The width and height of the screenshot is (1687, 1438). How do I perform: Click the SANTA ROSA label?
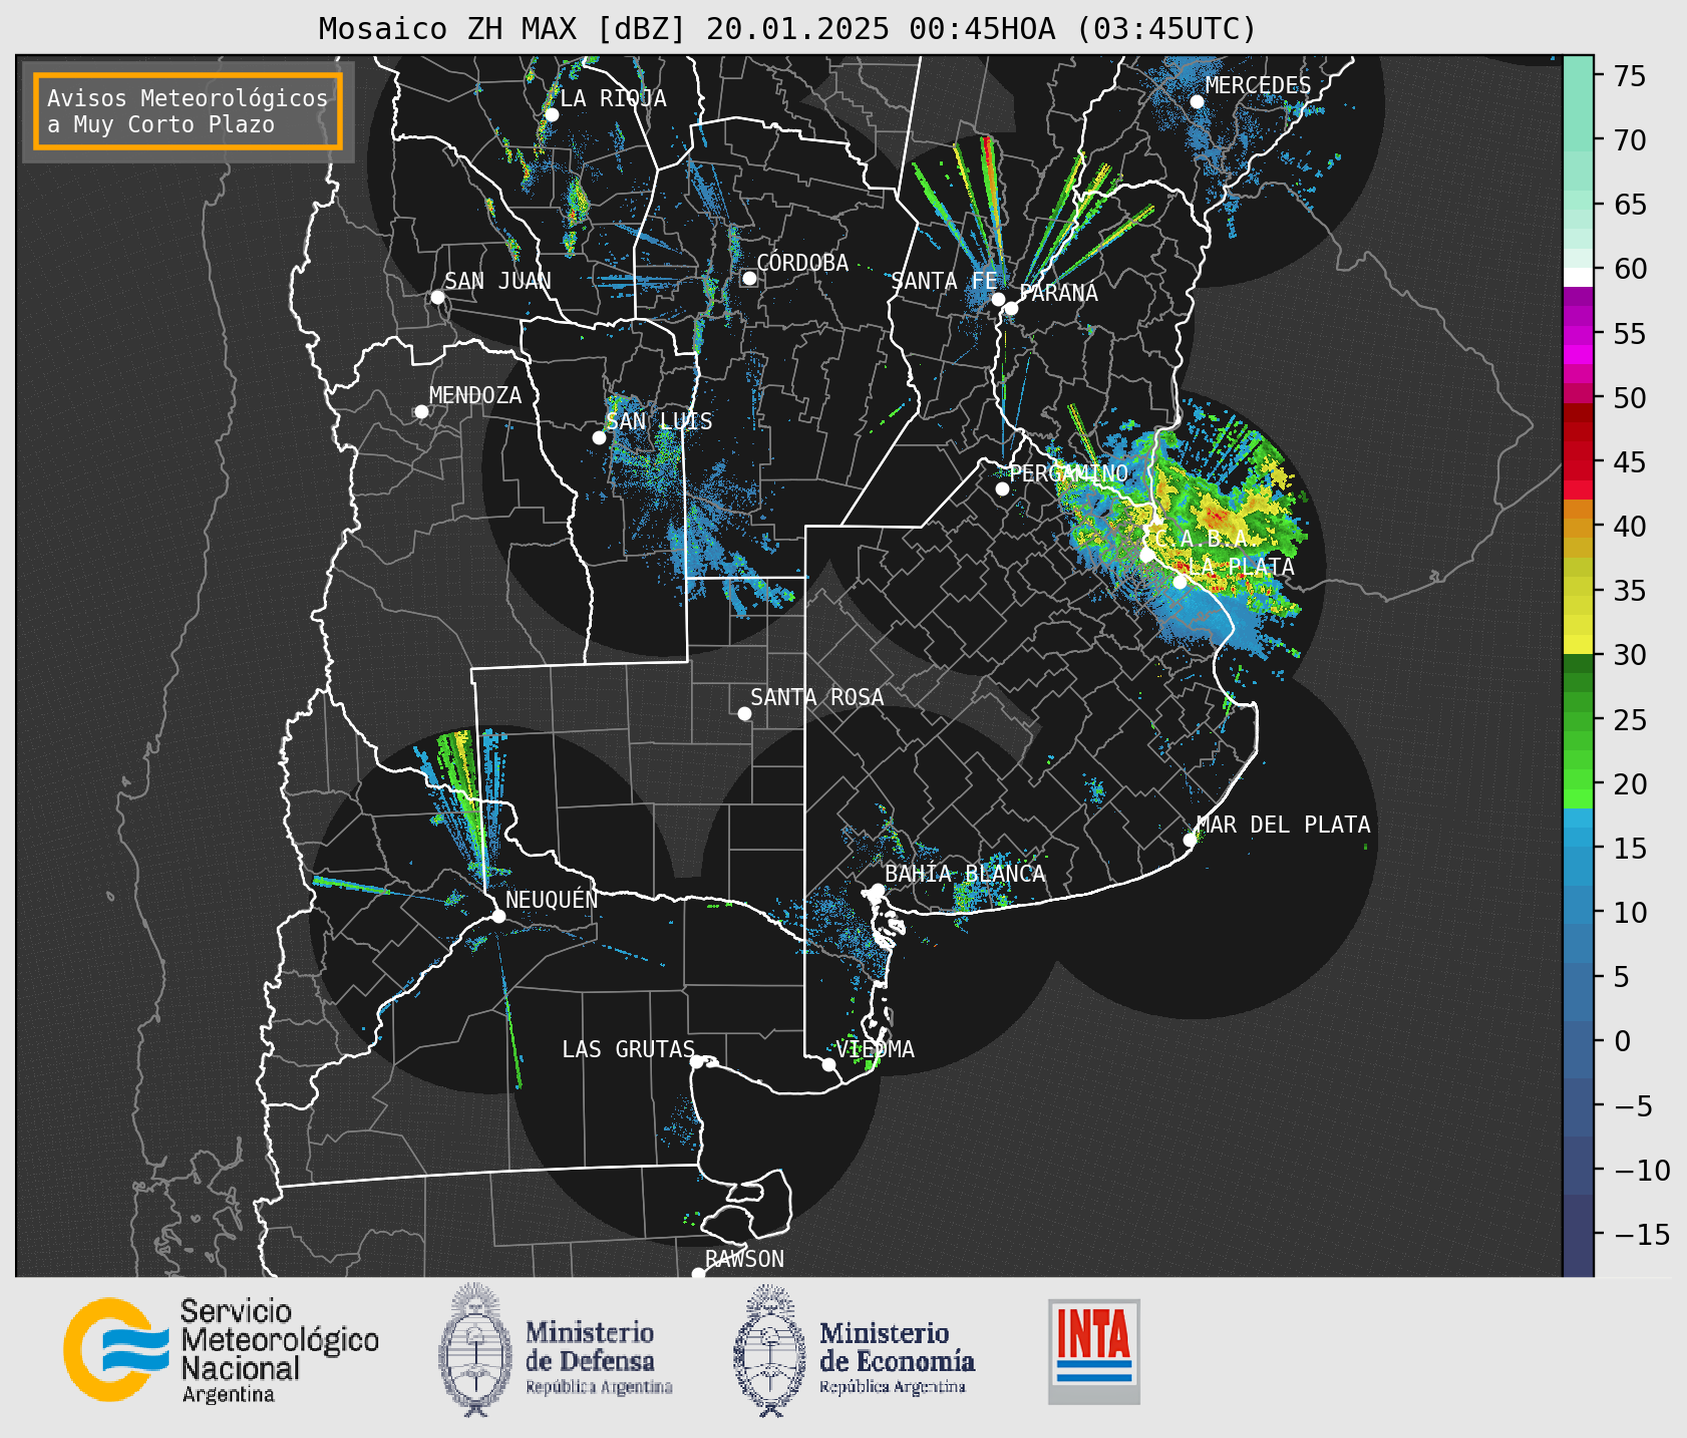pos(817,697)
